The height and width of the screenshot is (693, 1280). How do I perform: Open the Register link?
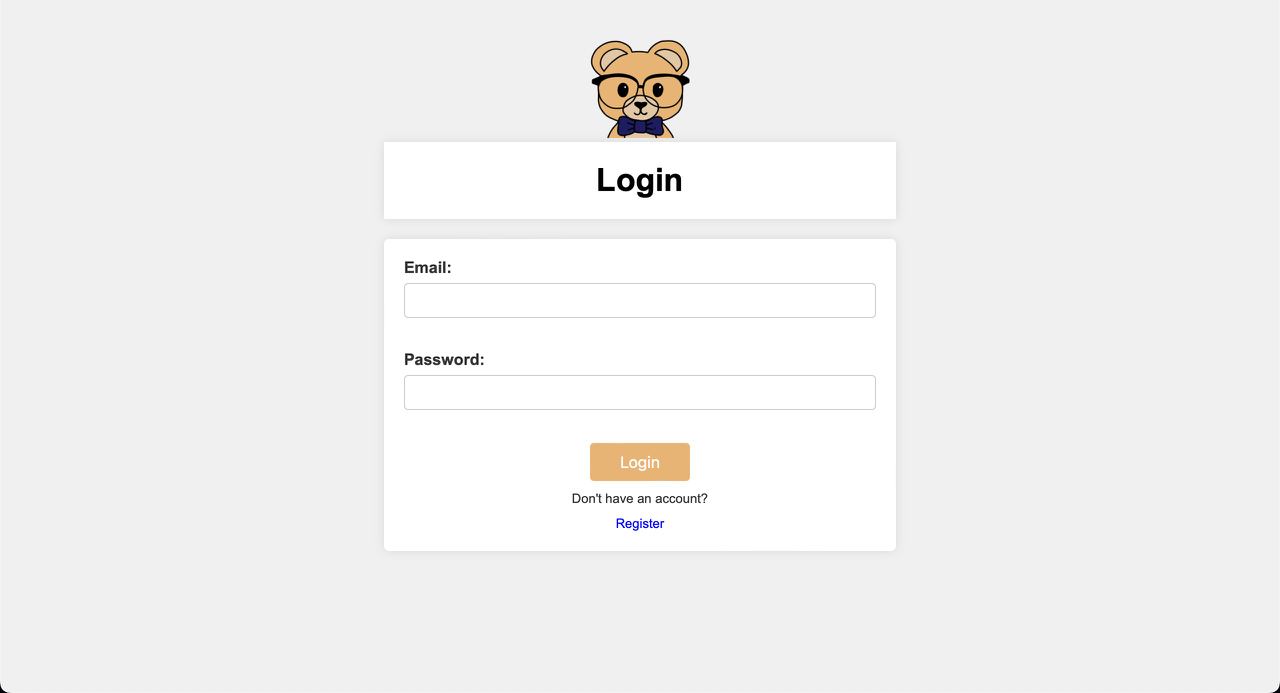(x=640, y=524)
